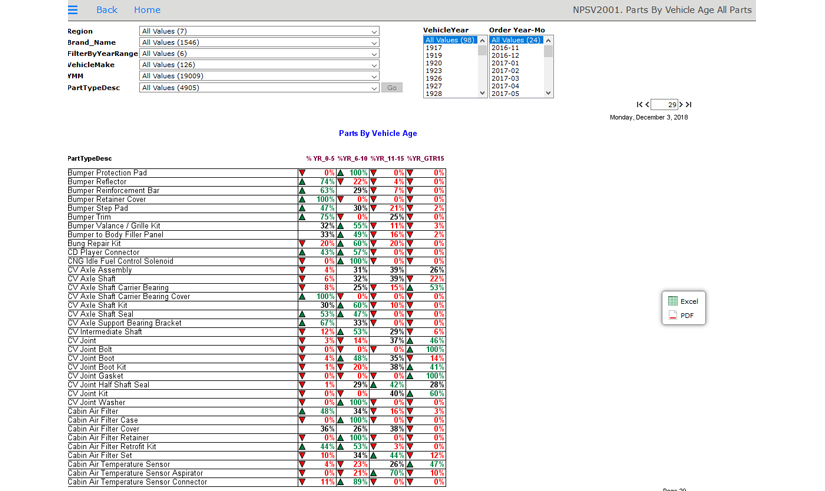Open the Brand_Name dropdown
This screenshot has height=491, width=825.
259,42
